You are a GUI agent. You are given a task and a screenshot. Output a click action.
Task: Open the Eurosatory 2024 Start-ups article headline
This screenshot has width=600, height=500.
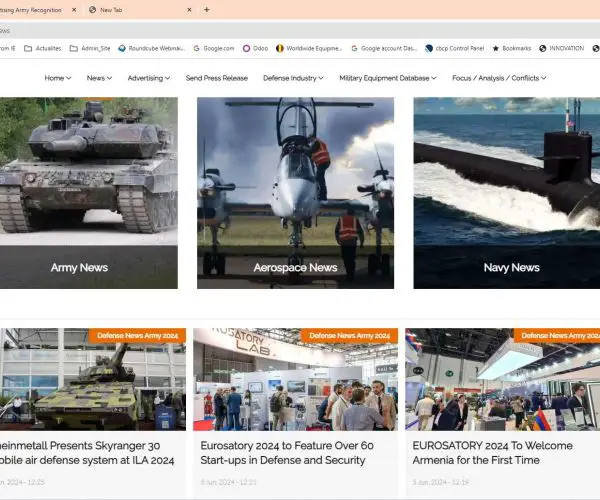tap(286, 453)
